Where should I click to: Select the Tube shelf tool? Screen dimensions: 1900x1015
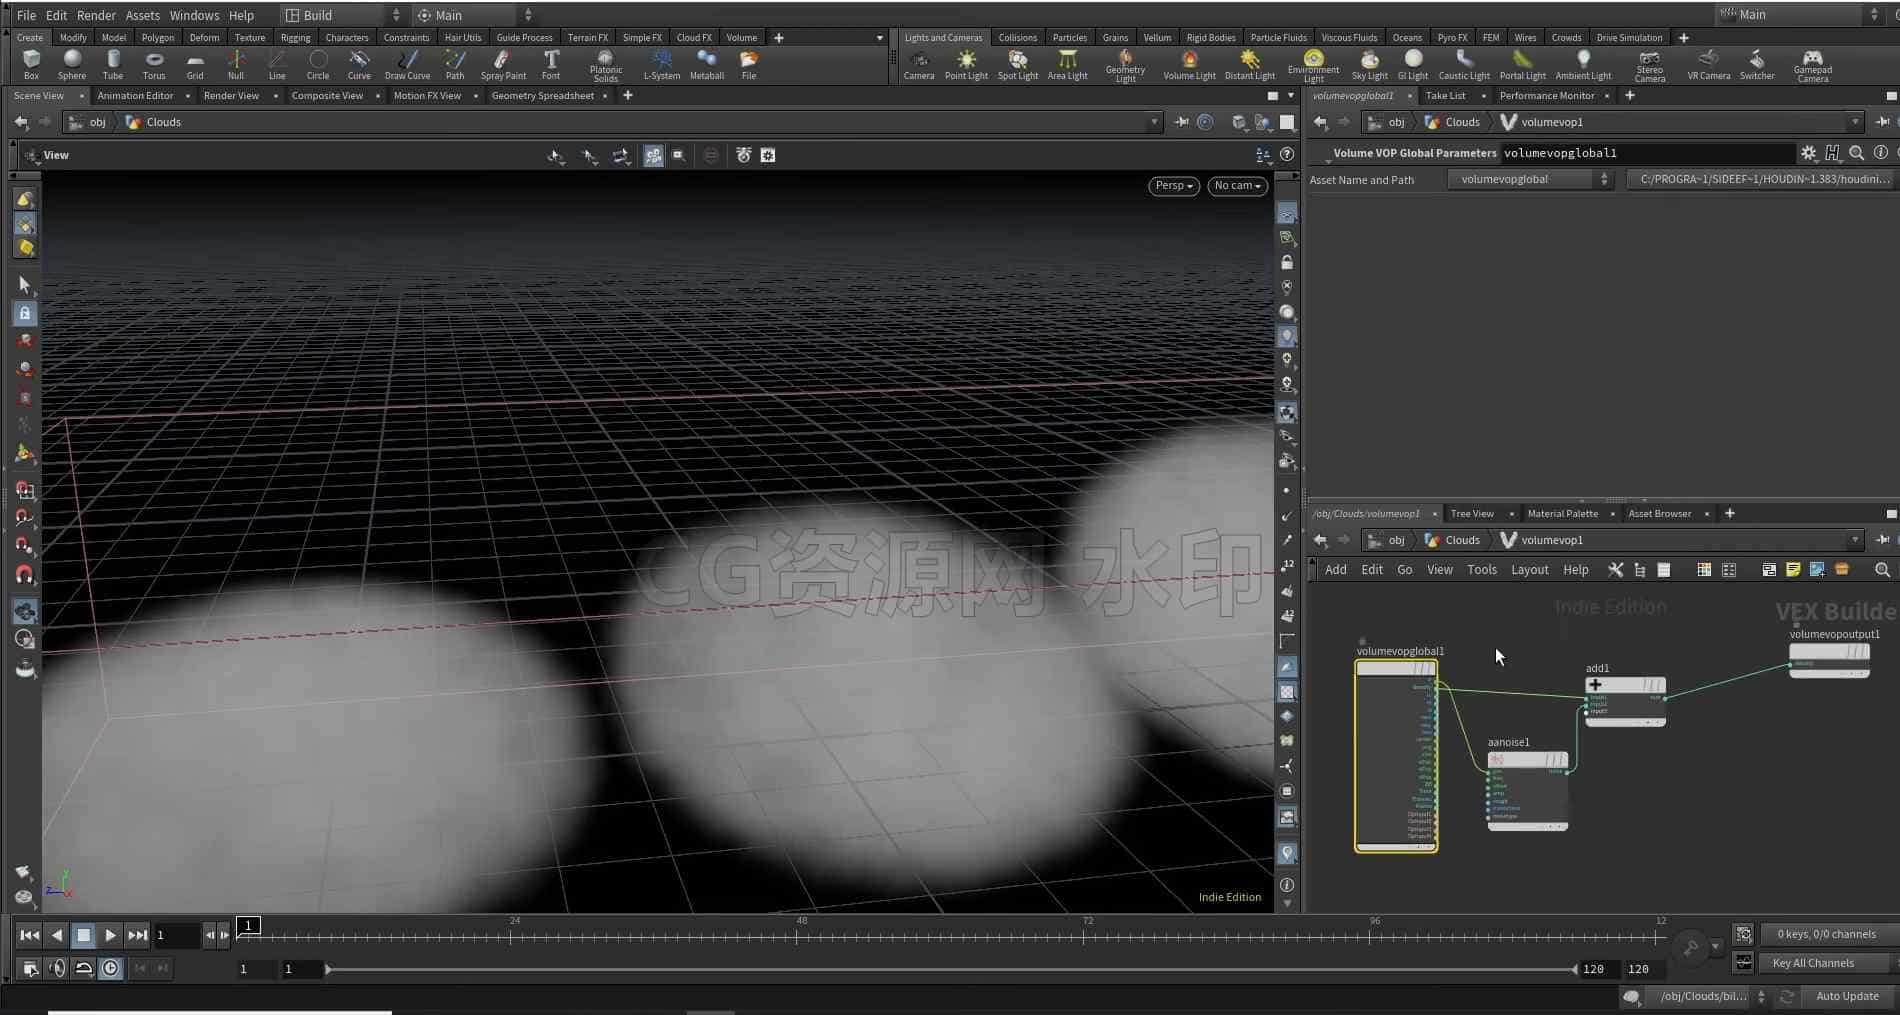113,65
